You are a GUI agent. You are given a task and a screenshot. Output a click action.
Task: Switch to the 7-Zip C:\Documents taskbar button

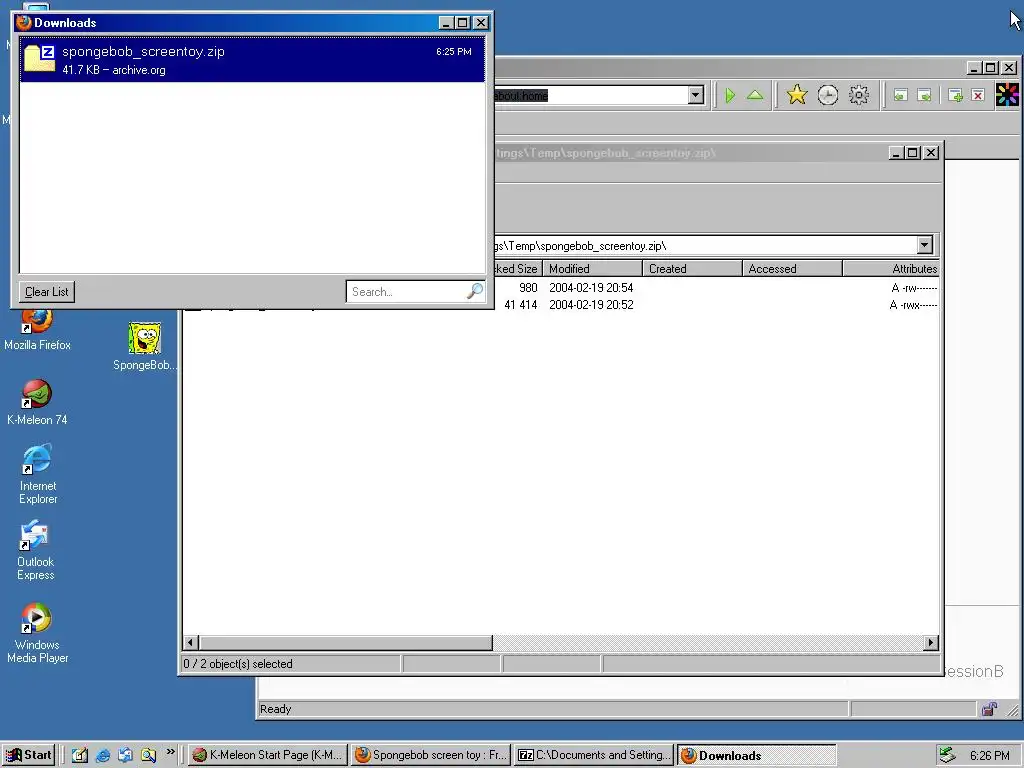[594, 755]
